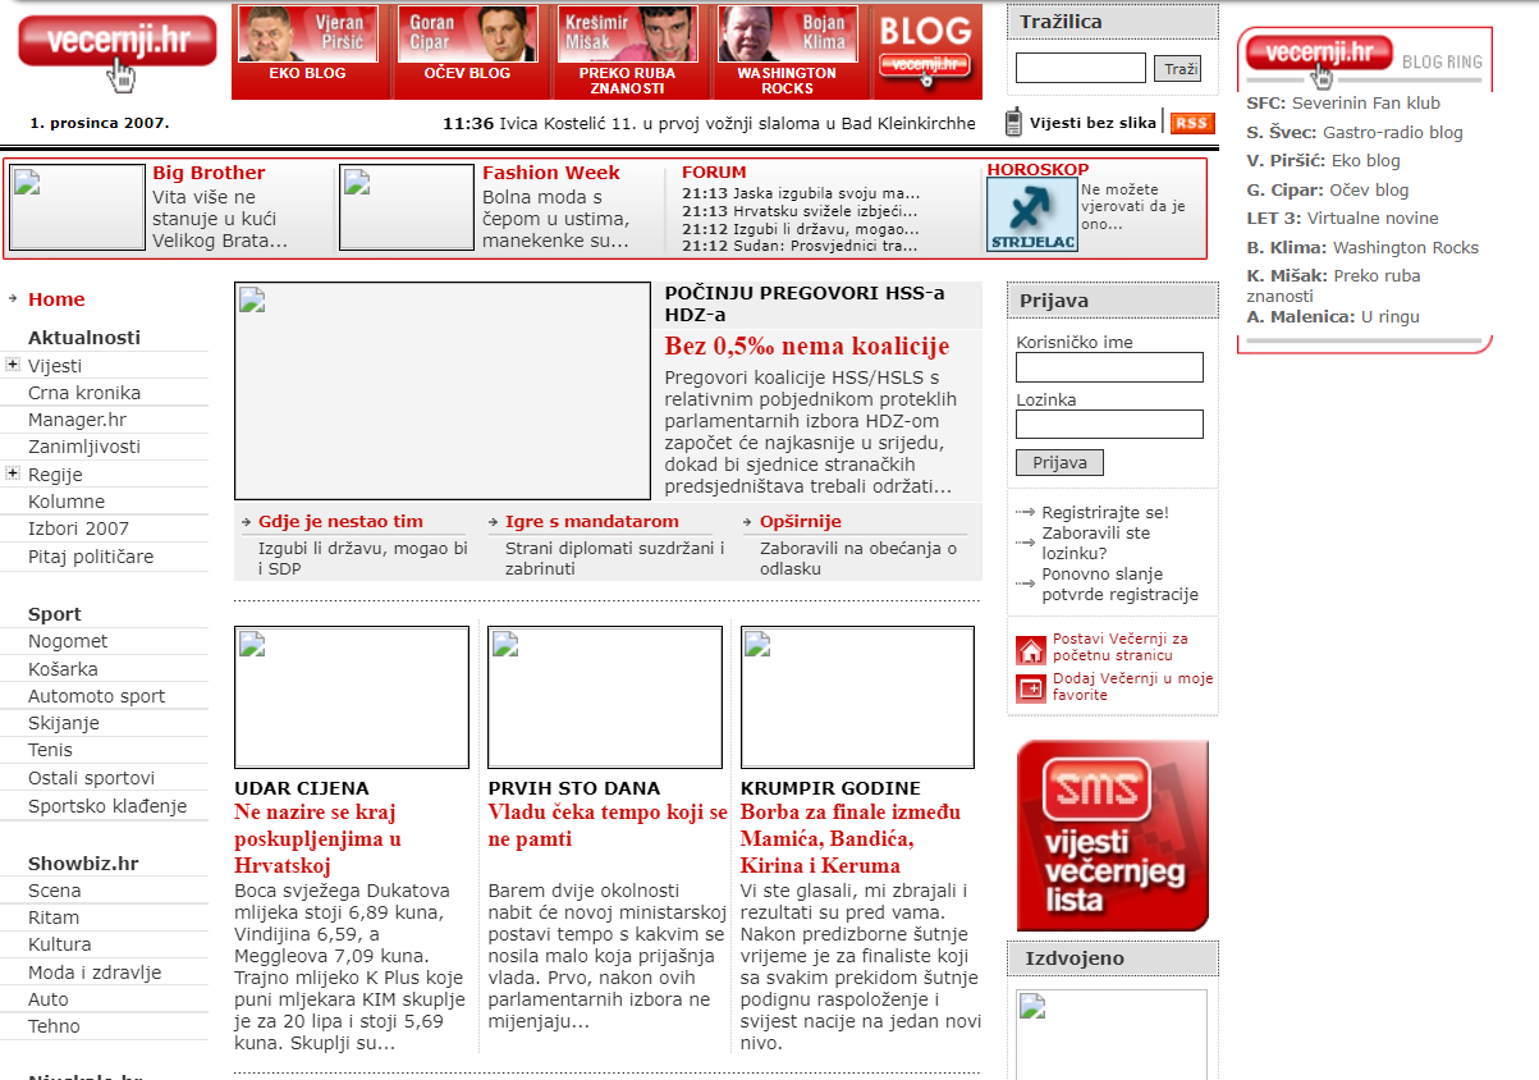Image resolution: width=1539 pixels, height=1080 pixels.
Task: Go to Home in the sidebar
Action: tap(56, 299)
